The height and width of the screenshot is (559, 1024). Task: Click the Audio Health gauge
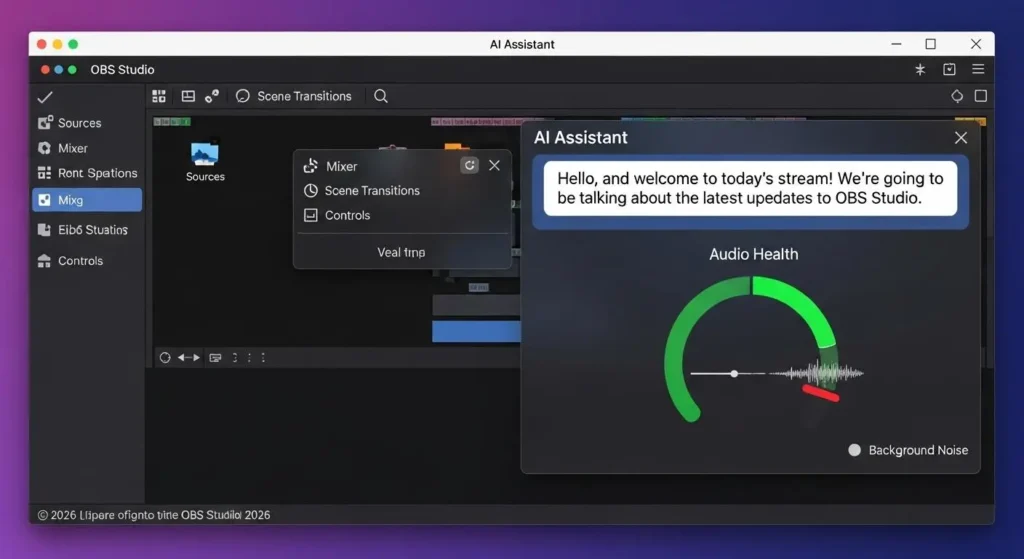[x=752, y=349]
